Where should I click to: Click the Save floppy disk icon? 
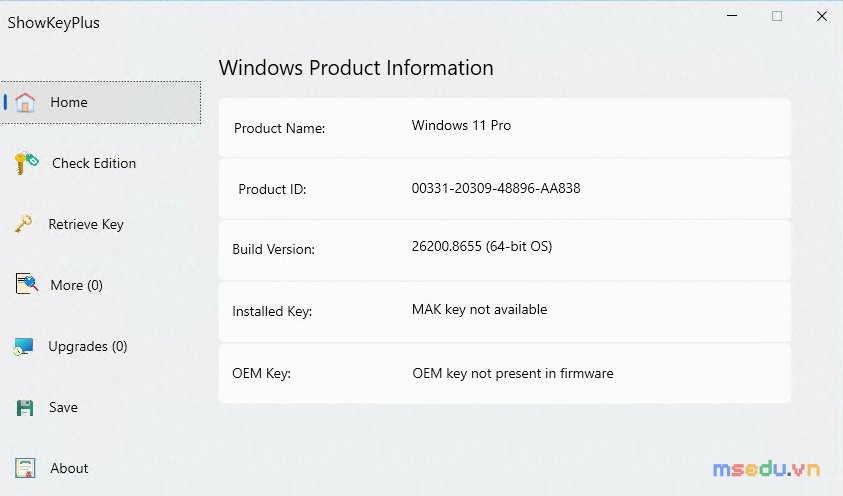click(x=25, y=407)
